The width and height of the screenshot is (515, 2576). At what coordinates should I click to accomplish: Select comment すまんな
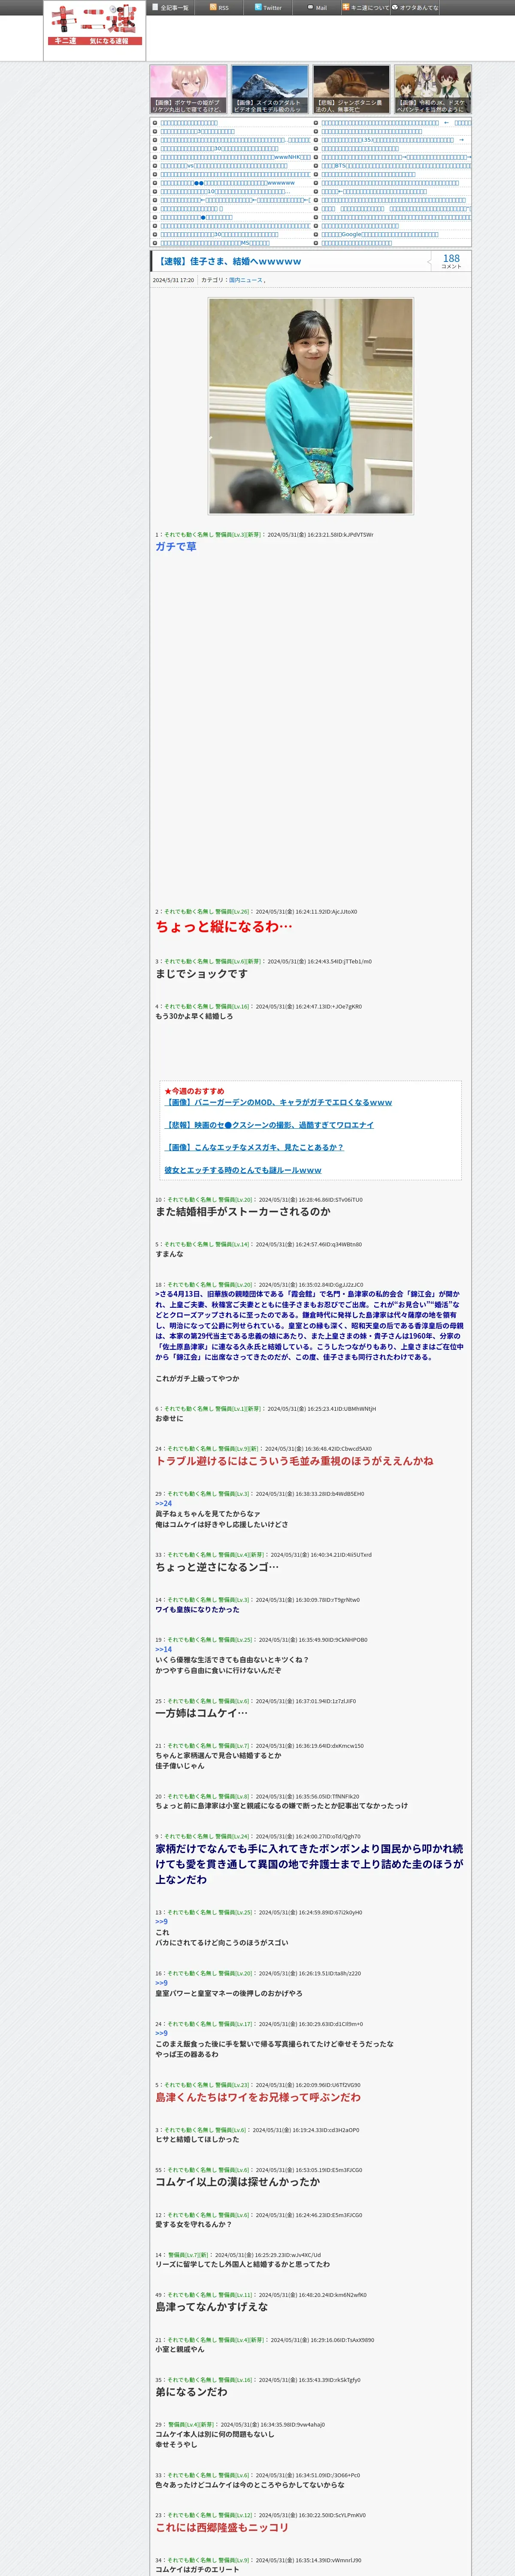(169, 1254)
